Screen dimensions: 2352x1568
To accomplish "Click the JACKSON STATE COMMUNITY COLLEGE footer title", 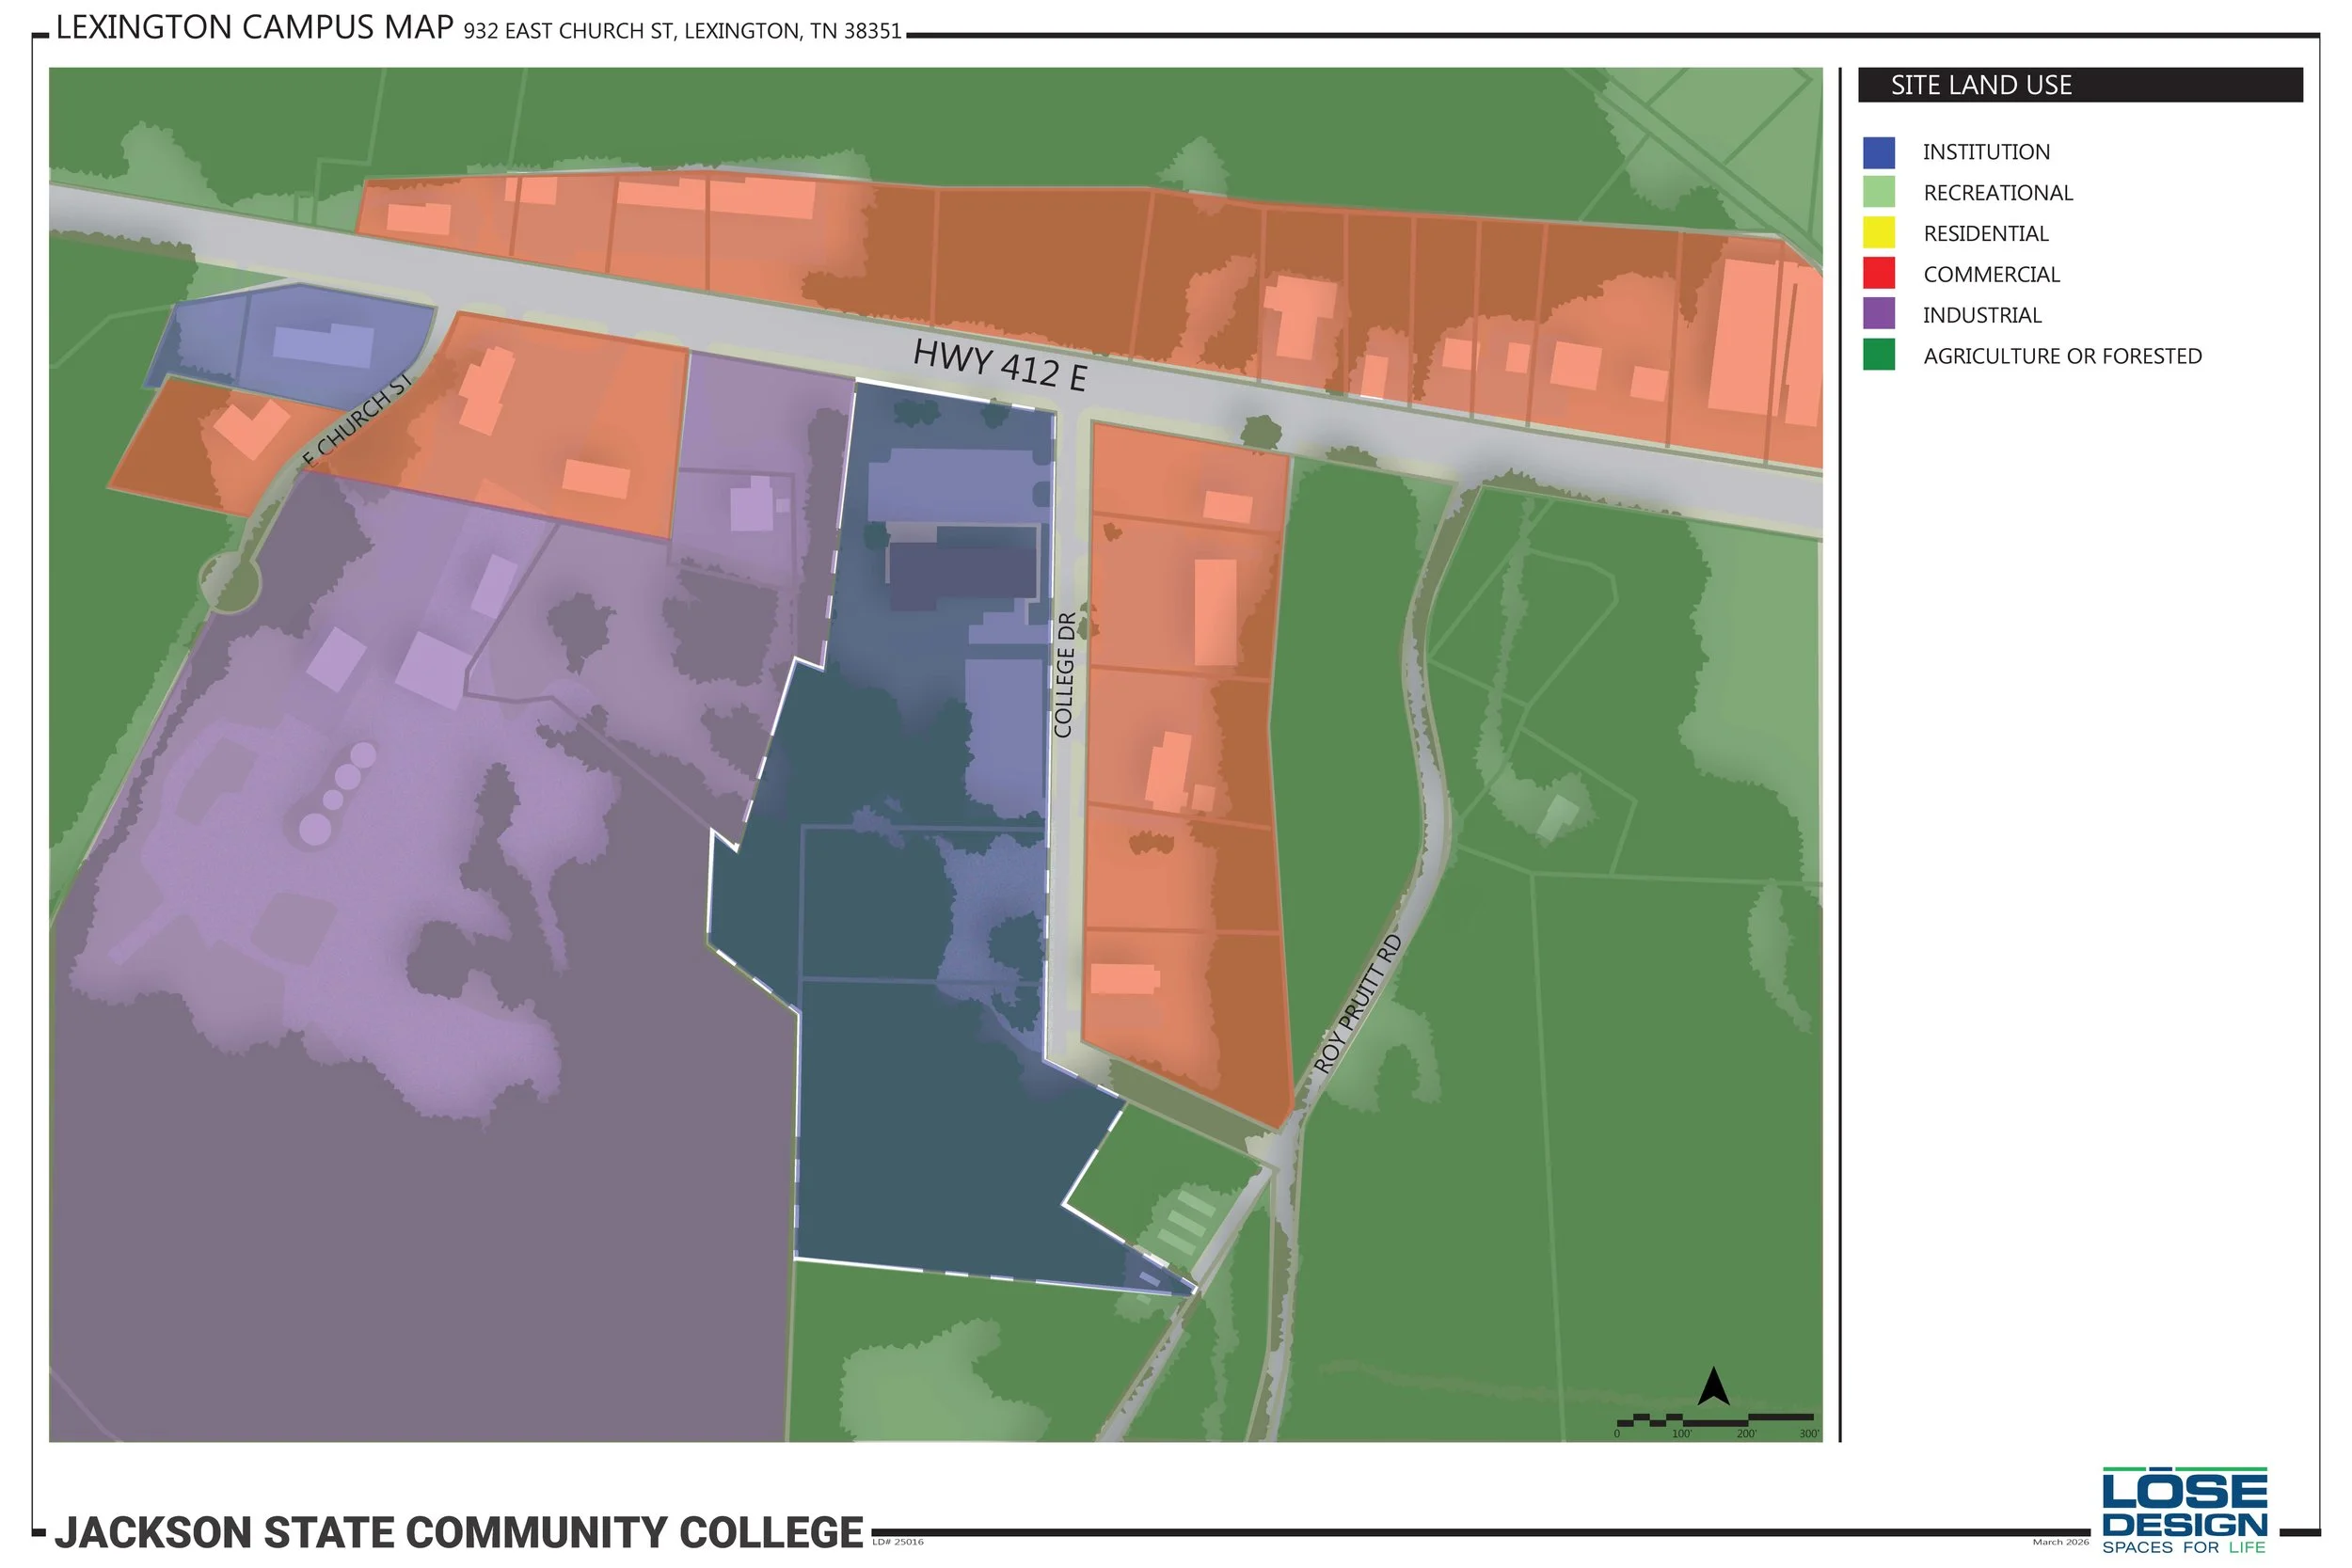I will 458,1532.
